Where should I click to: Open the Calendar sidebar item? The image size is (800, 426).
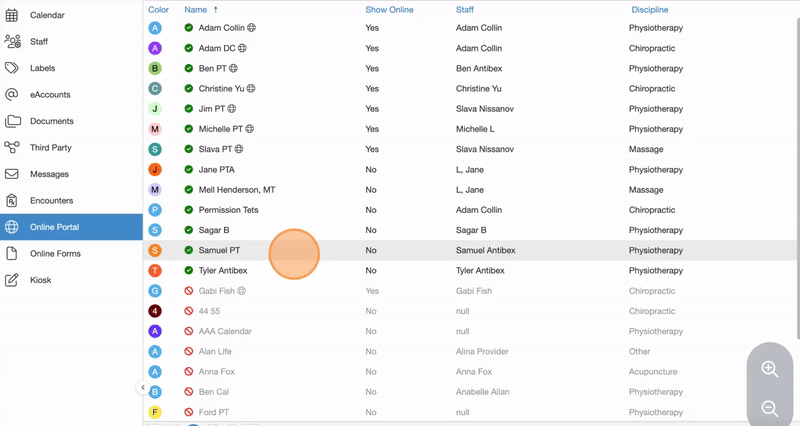47,16
